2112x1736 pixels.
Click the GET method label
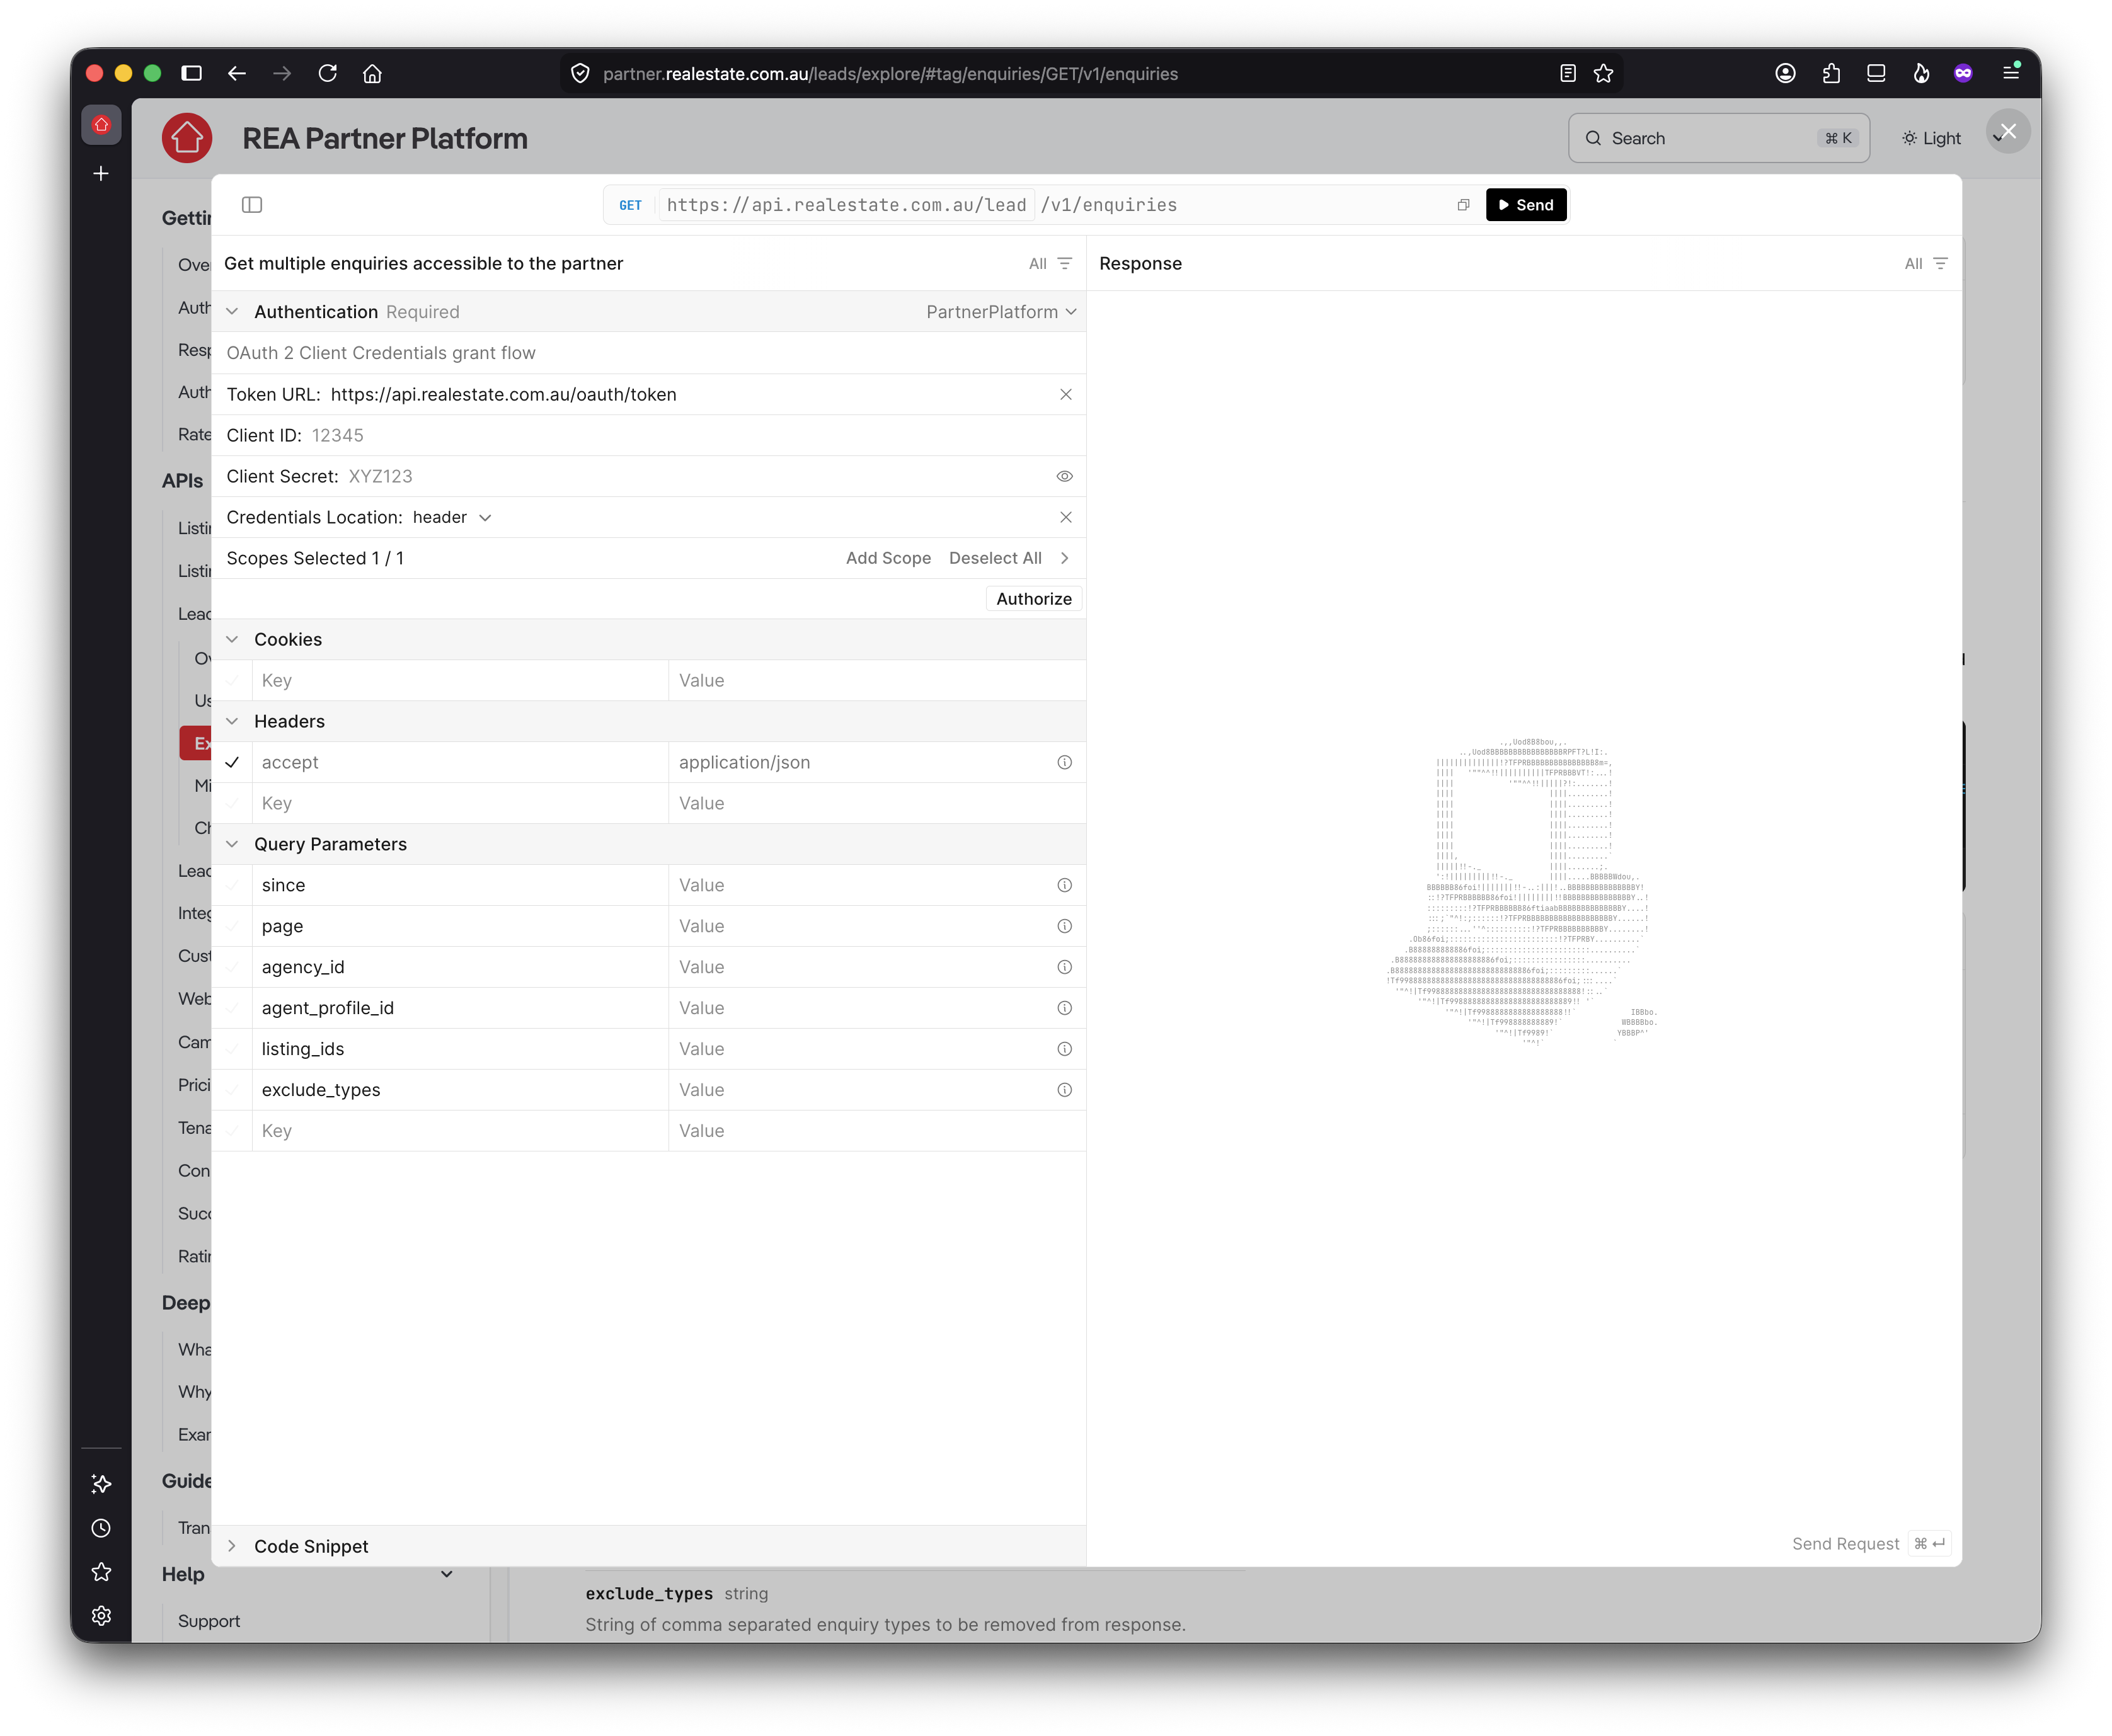[x=630, y=205]
